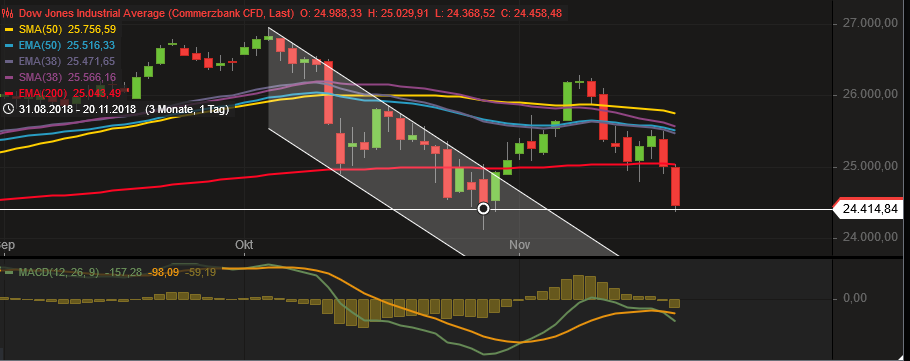This screenshot has height=361, width=910.
Task: Click the MACD histogram value -59,19
Action: click(200, 272)
